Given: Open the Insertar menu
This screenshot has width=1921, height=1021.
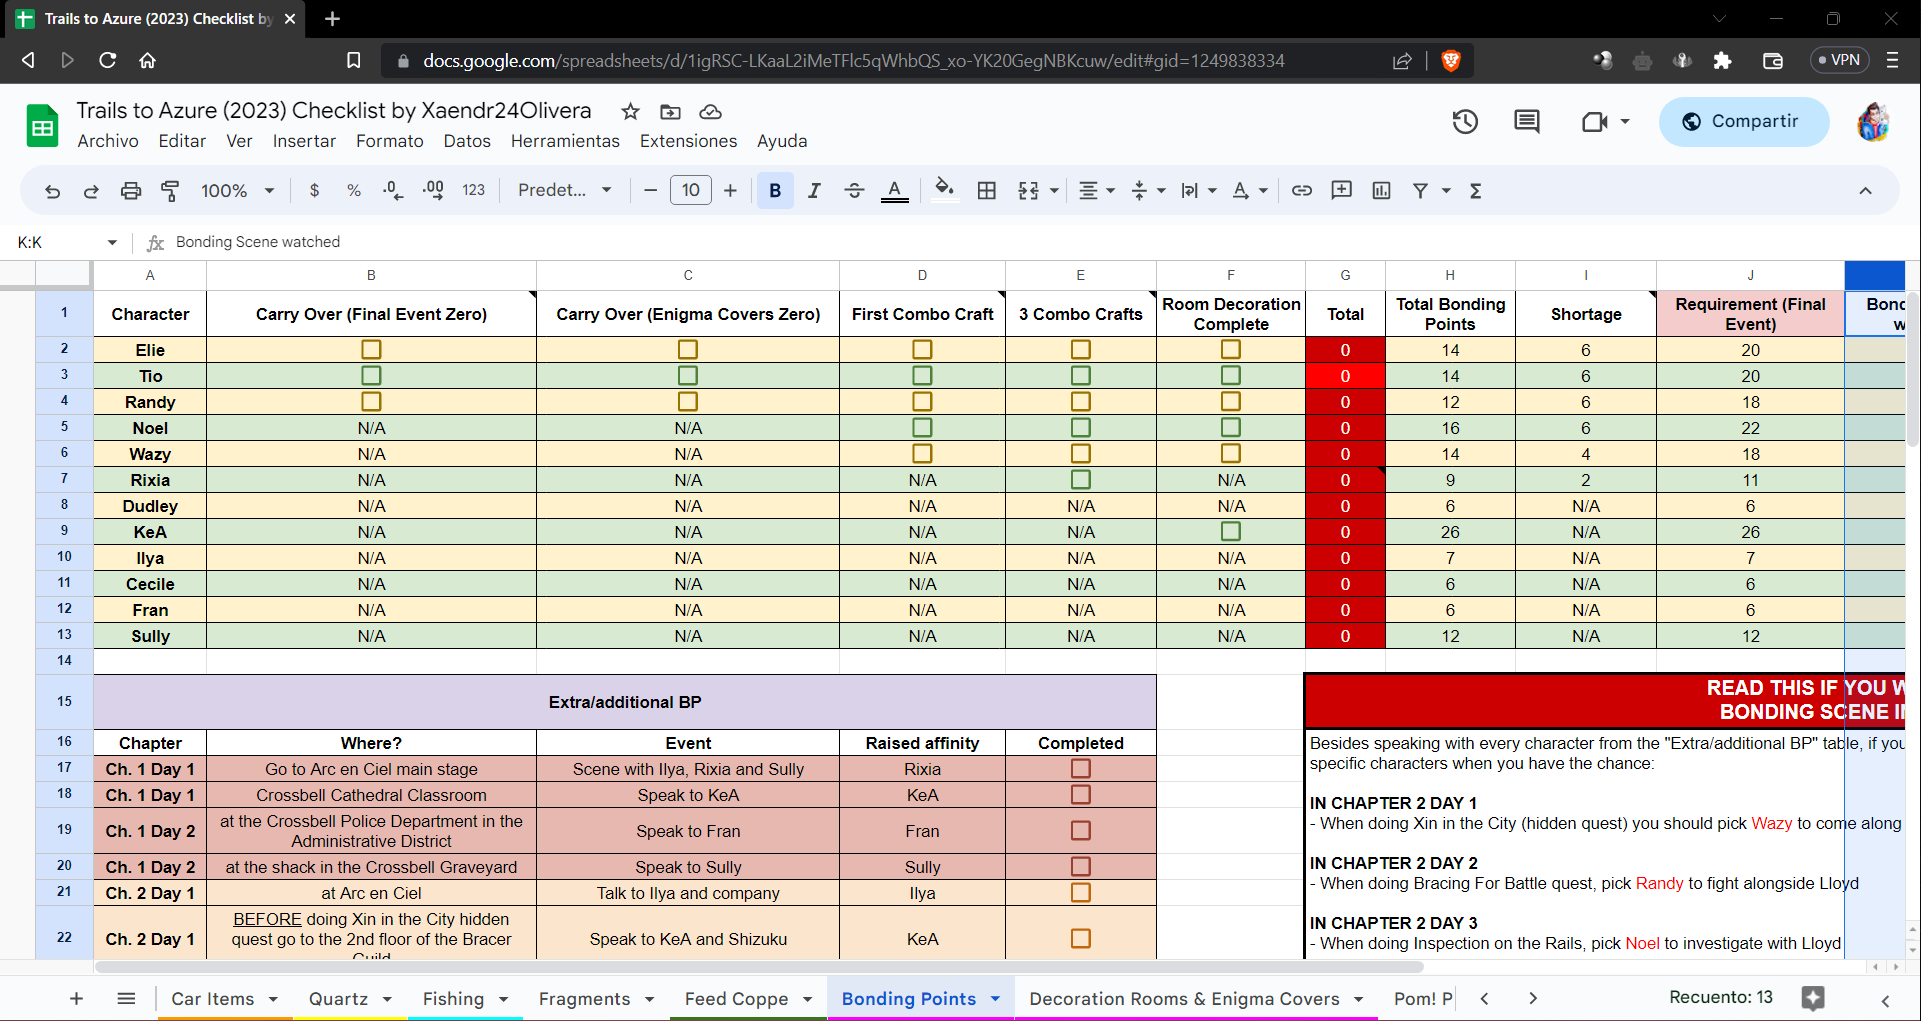Looking at the screenshot, I should pyautogui.click(x=304, y=141).
